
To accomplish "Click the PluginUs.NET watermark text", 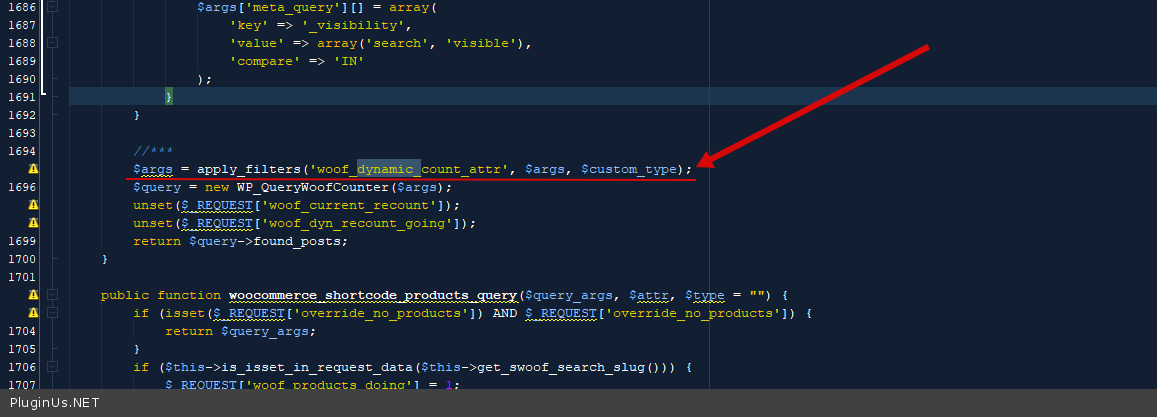I will tap(54, 402).
